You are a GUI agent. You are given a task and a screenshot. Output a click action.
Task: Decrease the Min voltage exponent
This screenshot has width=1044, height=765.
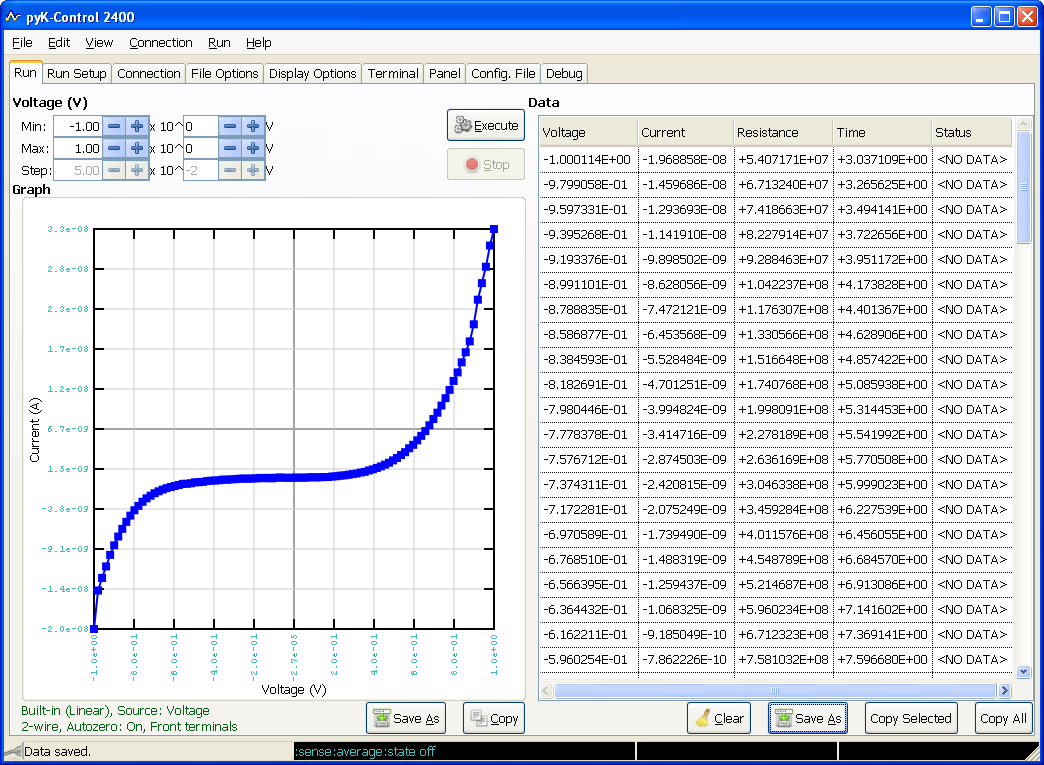pos(230,126)
